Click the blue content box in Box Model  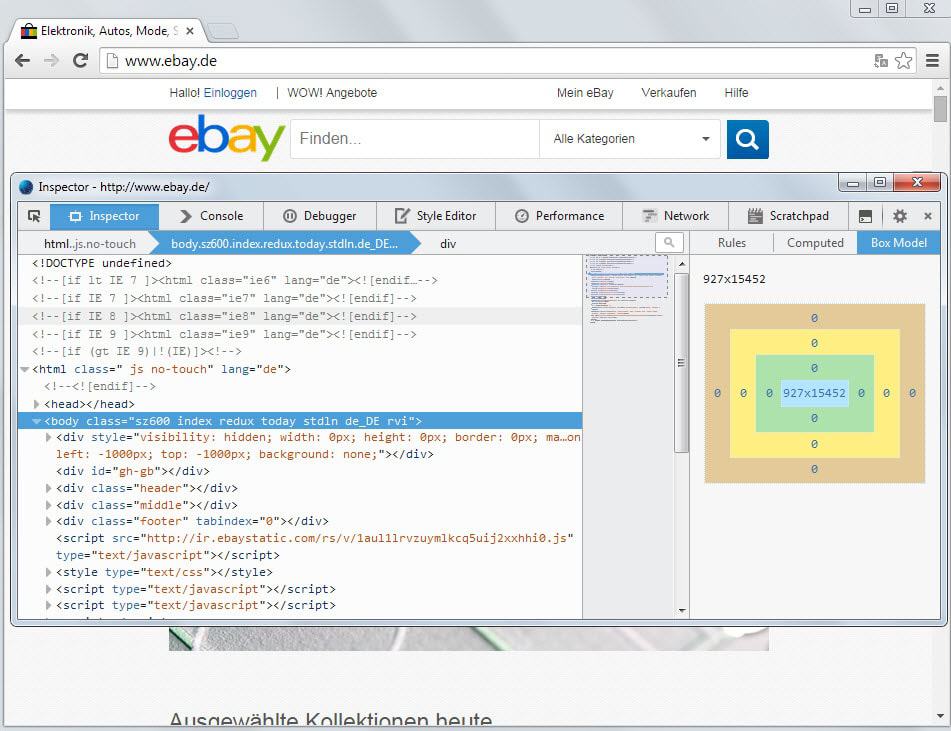[814, 393]
